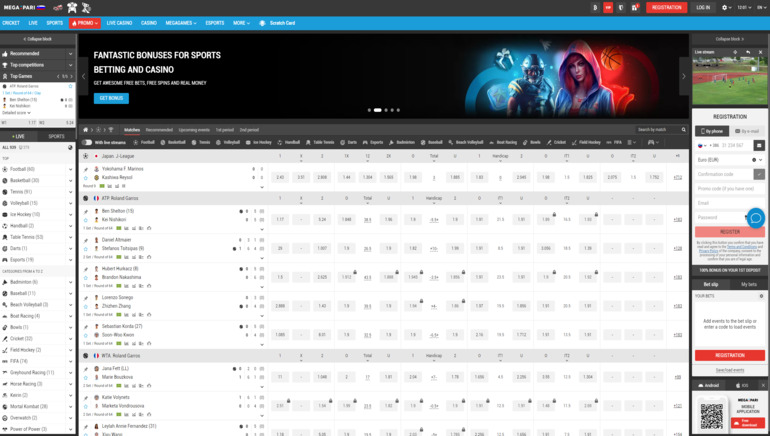Open the settings gear dropdown

(x=726, y=7)
